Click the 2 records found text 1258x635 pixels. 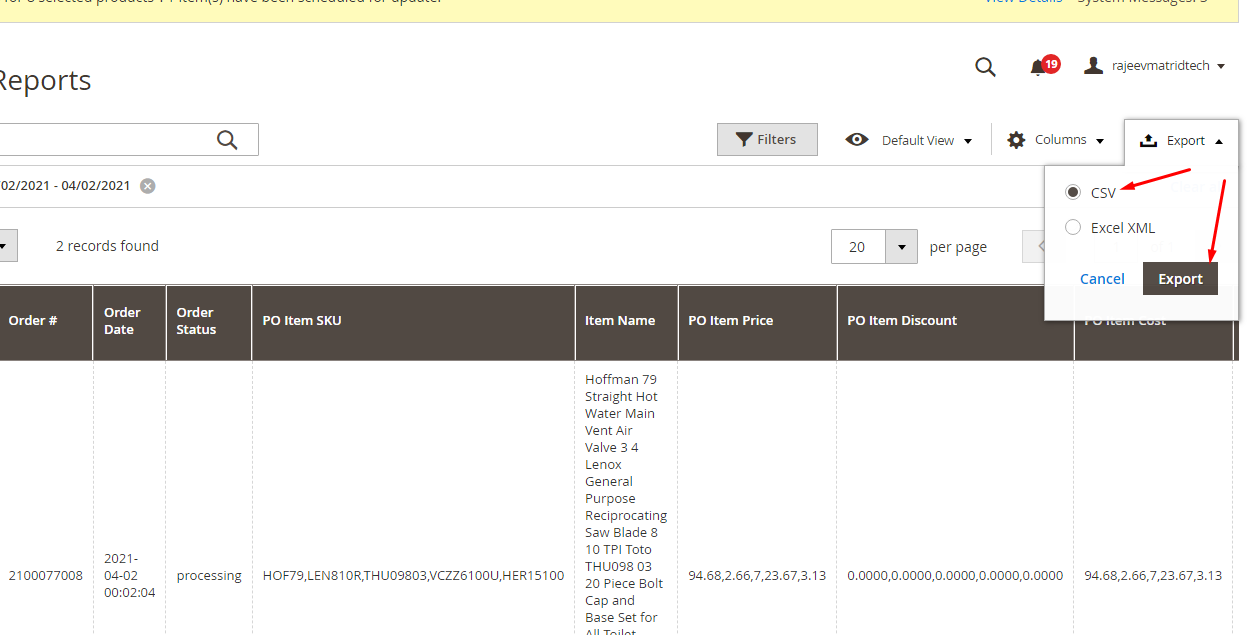pos(107,246)
